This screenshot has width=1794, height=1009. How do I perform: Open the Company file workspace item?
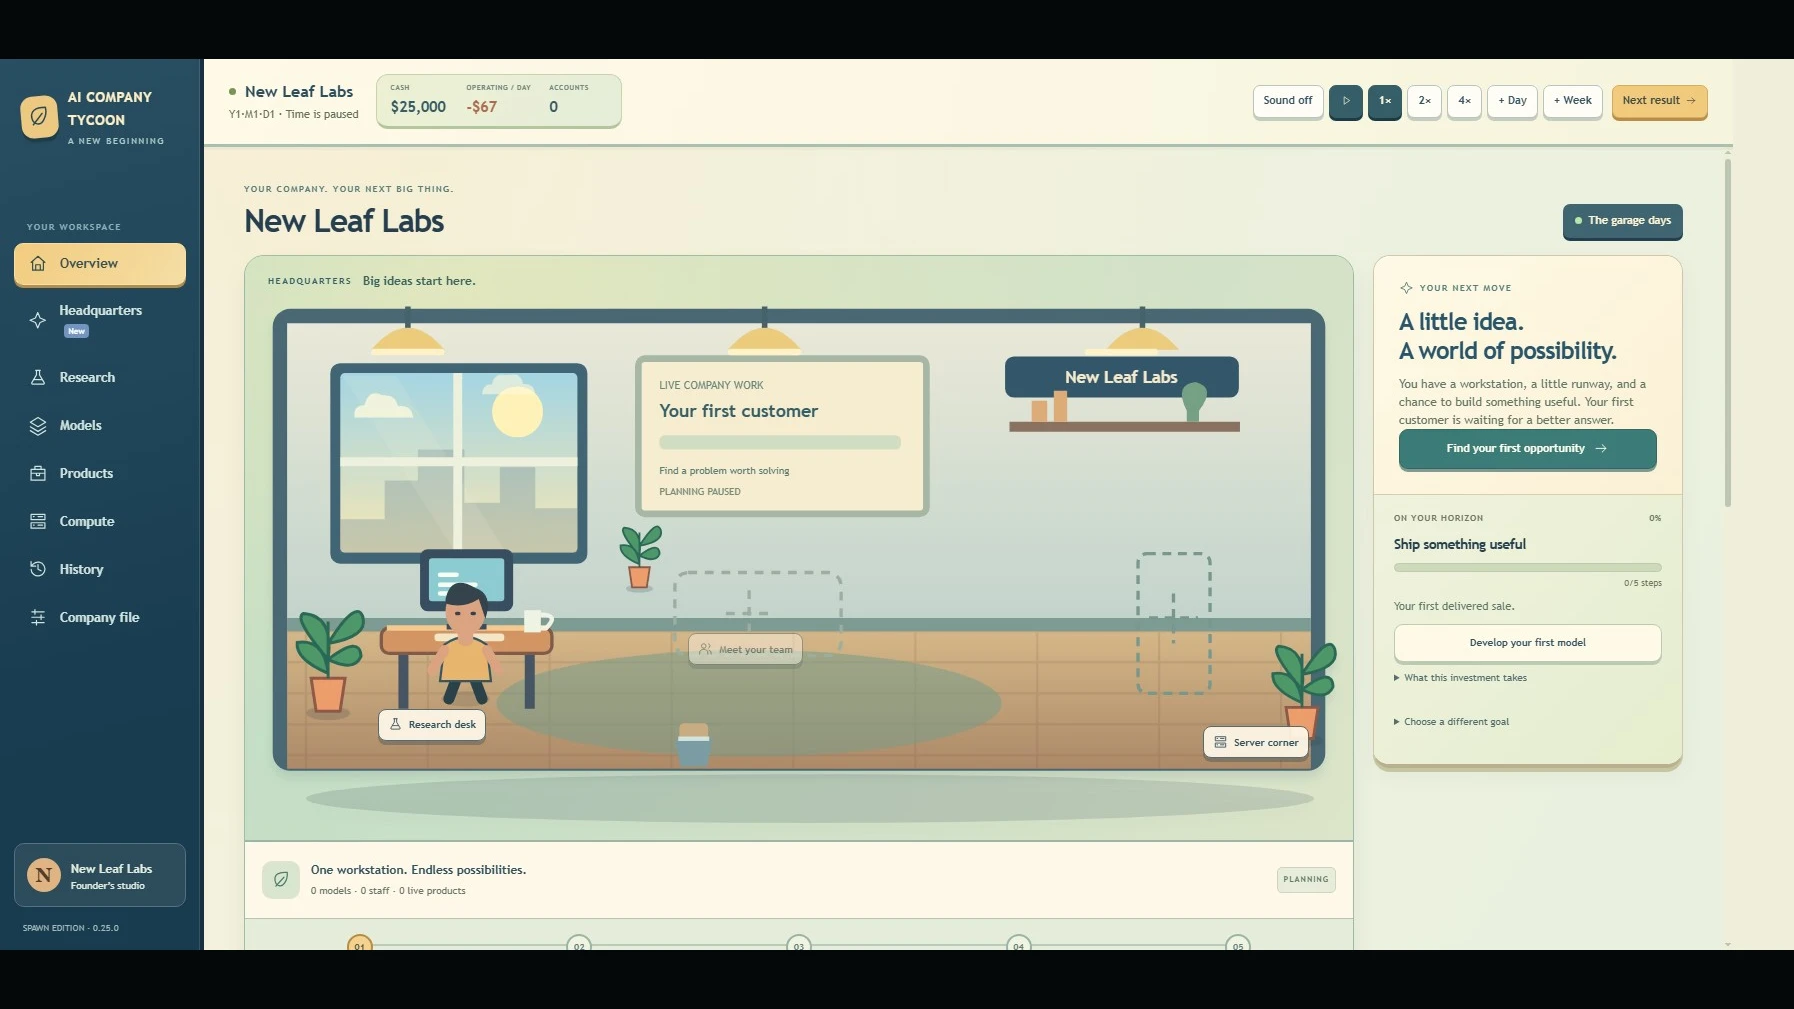(x=100, y=618)
